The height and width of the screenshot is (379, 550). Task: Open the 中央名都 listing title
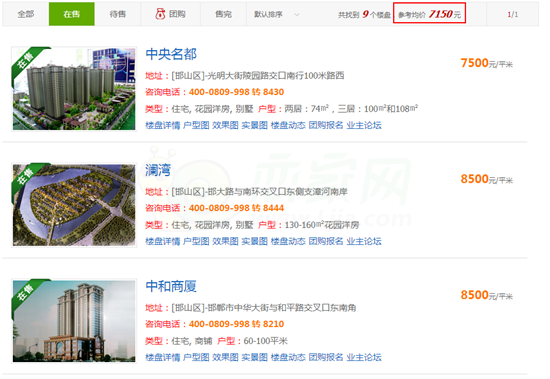171,54
